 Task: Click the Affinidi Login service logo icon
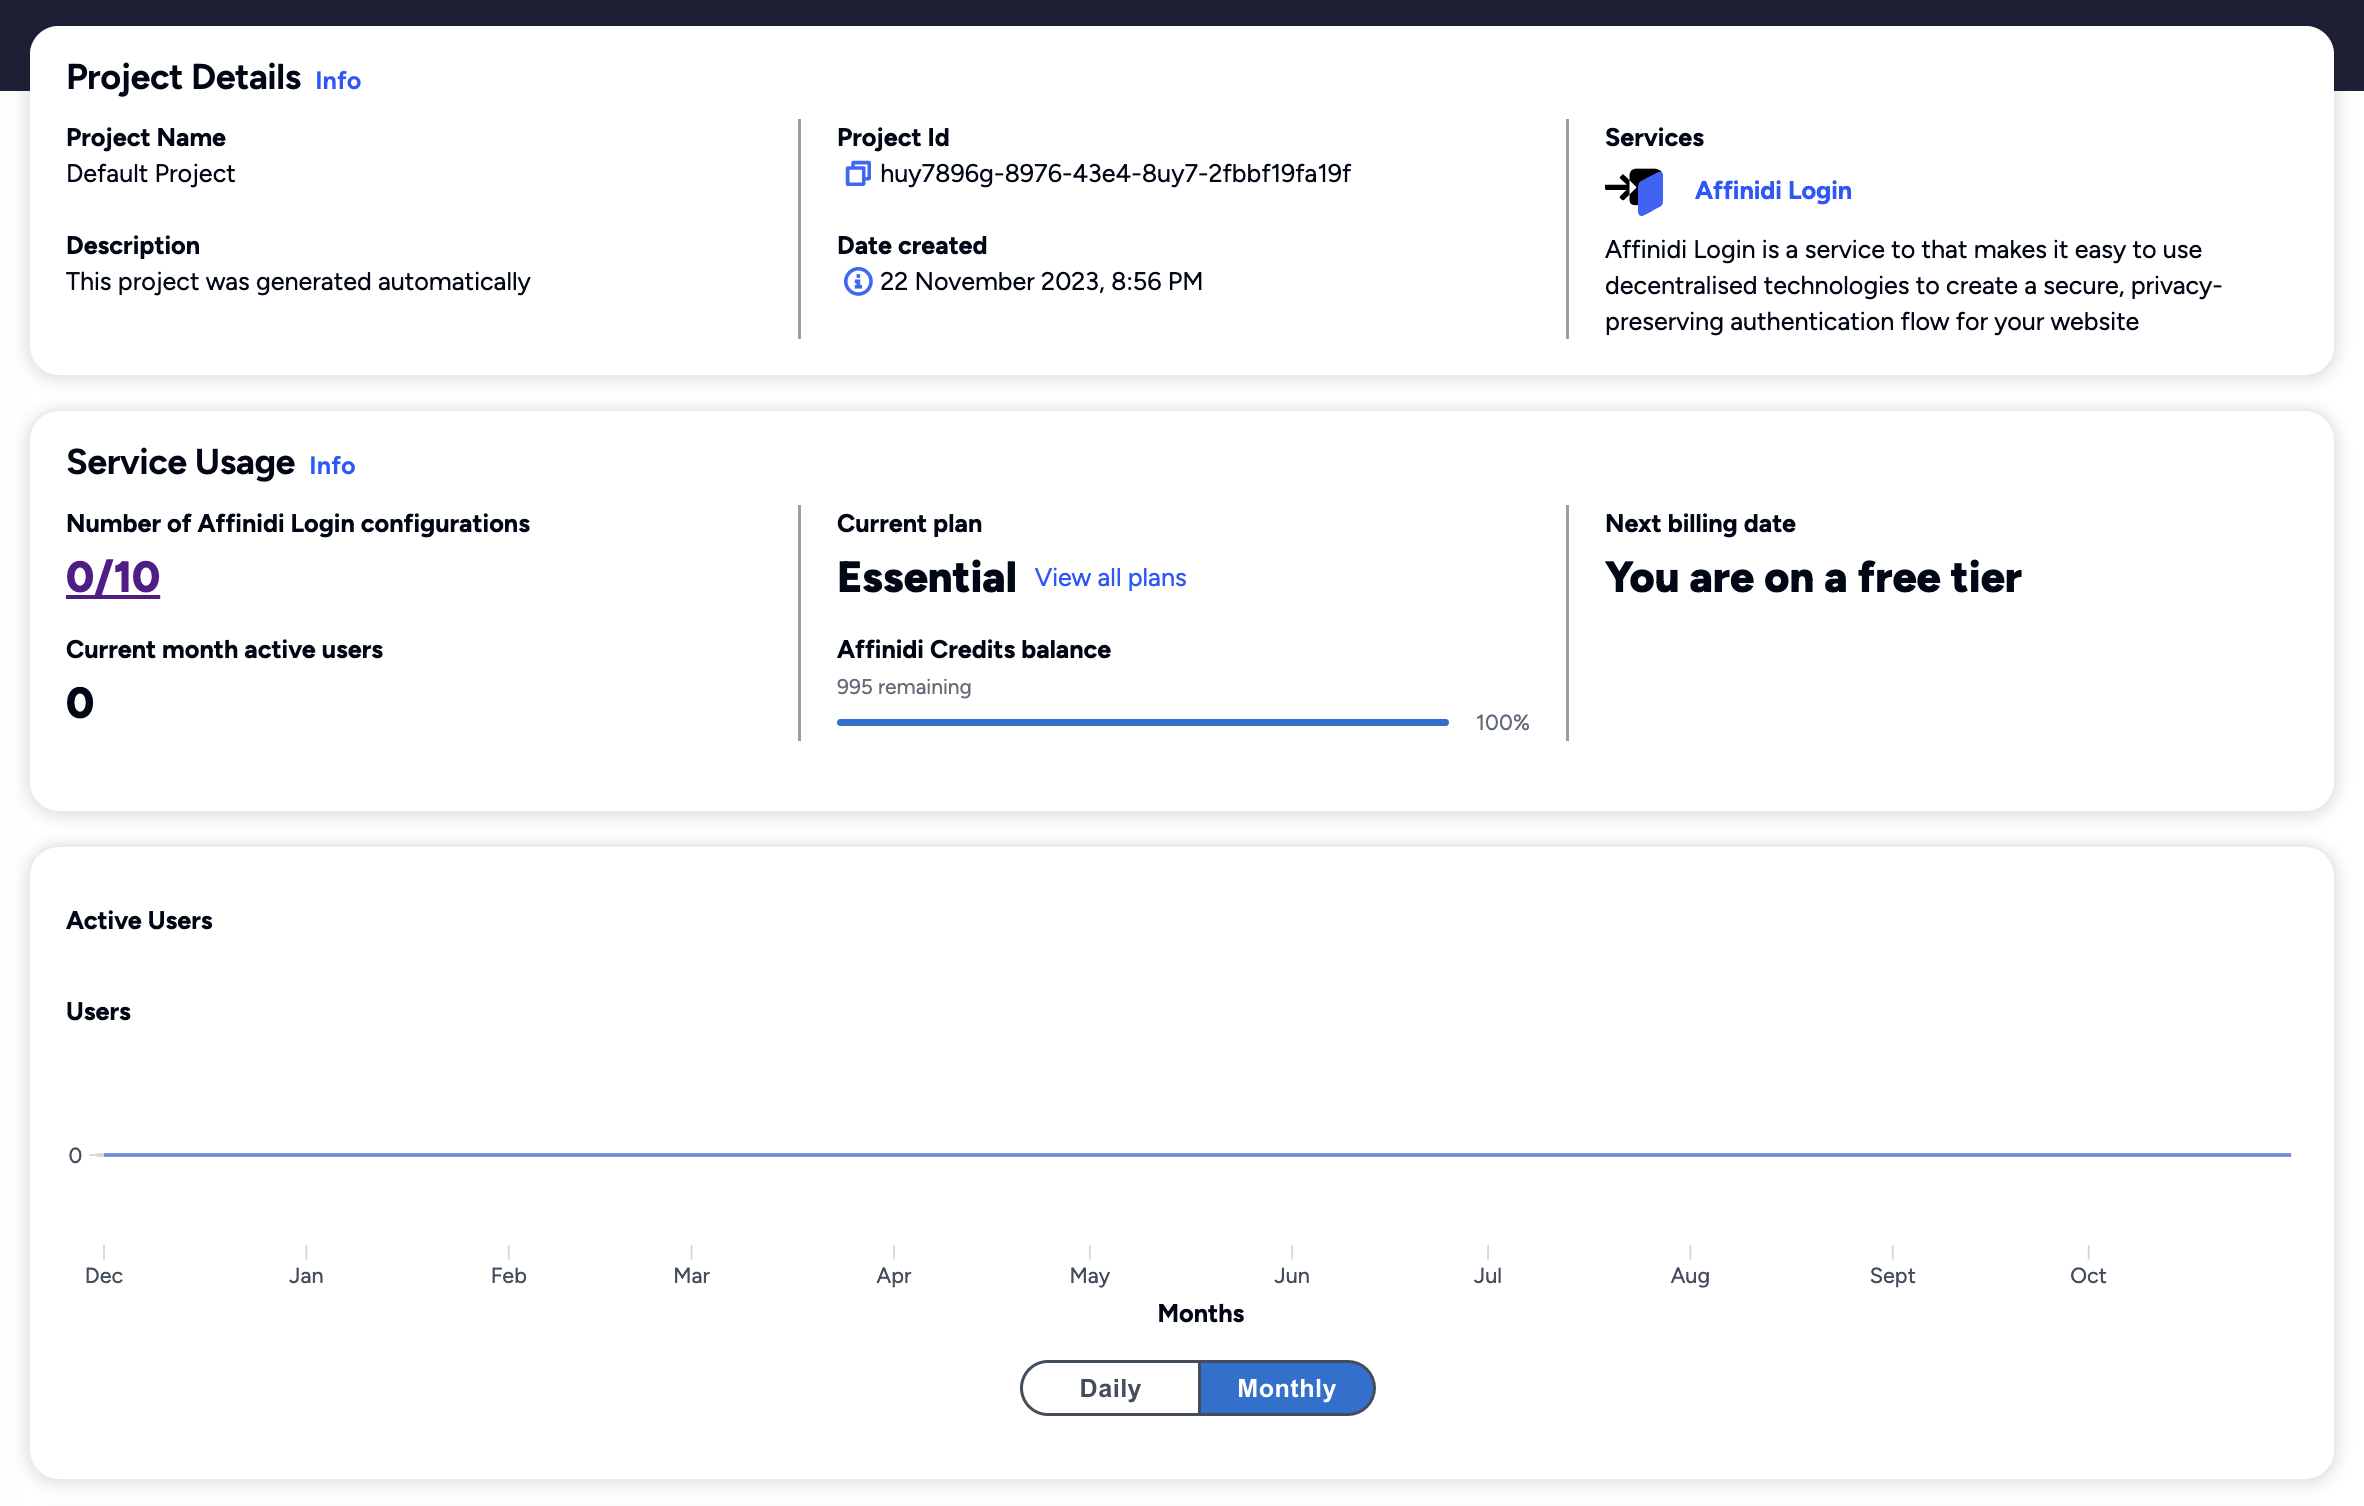[1635, 190]
